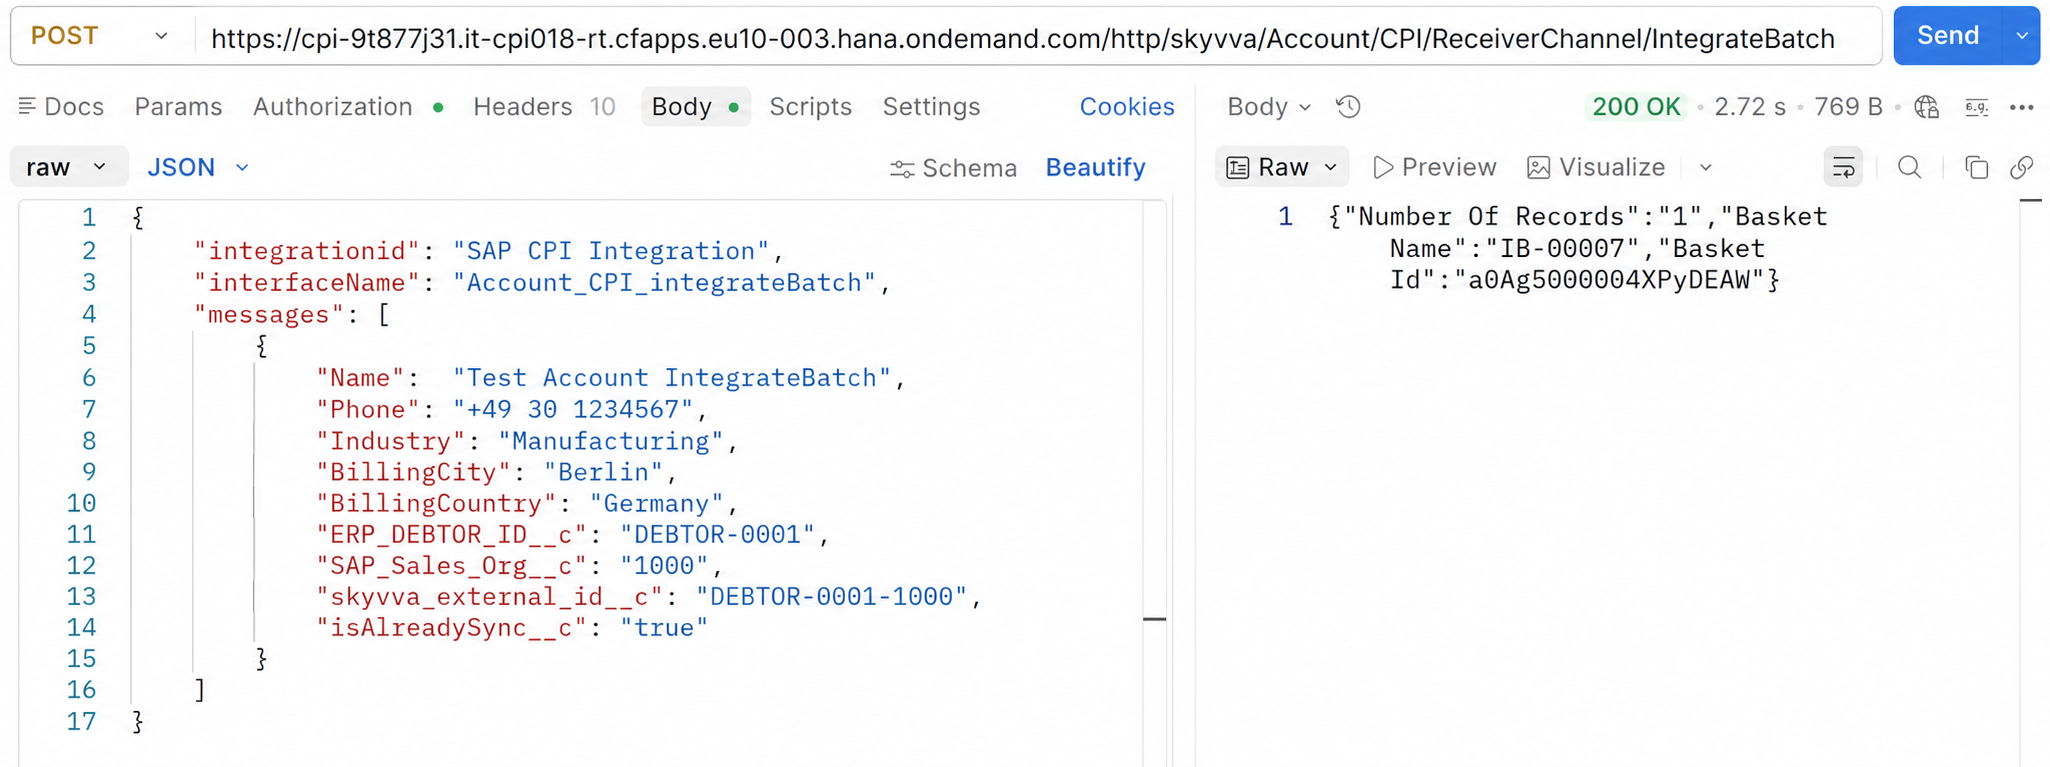Click the "messages" key on line 4
2050x767 pixels.
point(269,315)
